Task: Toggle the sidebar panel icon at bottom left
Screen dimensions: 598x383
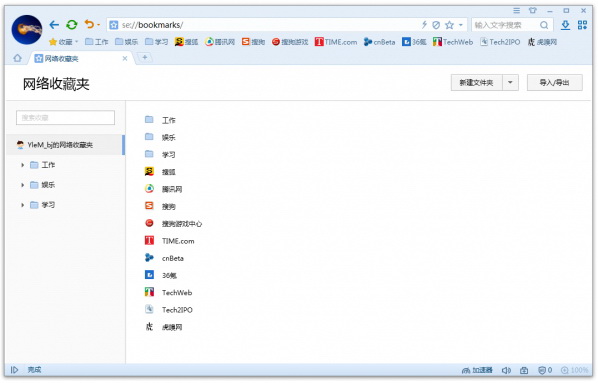Action: pyautogui.click(x=14, y=370)
